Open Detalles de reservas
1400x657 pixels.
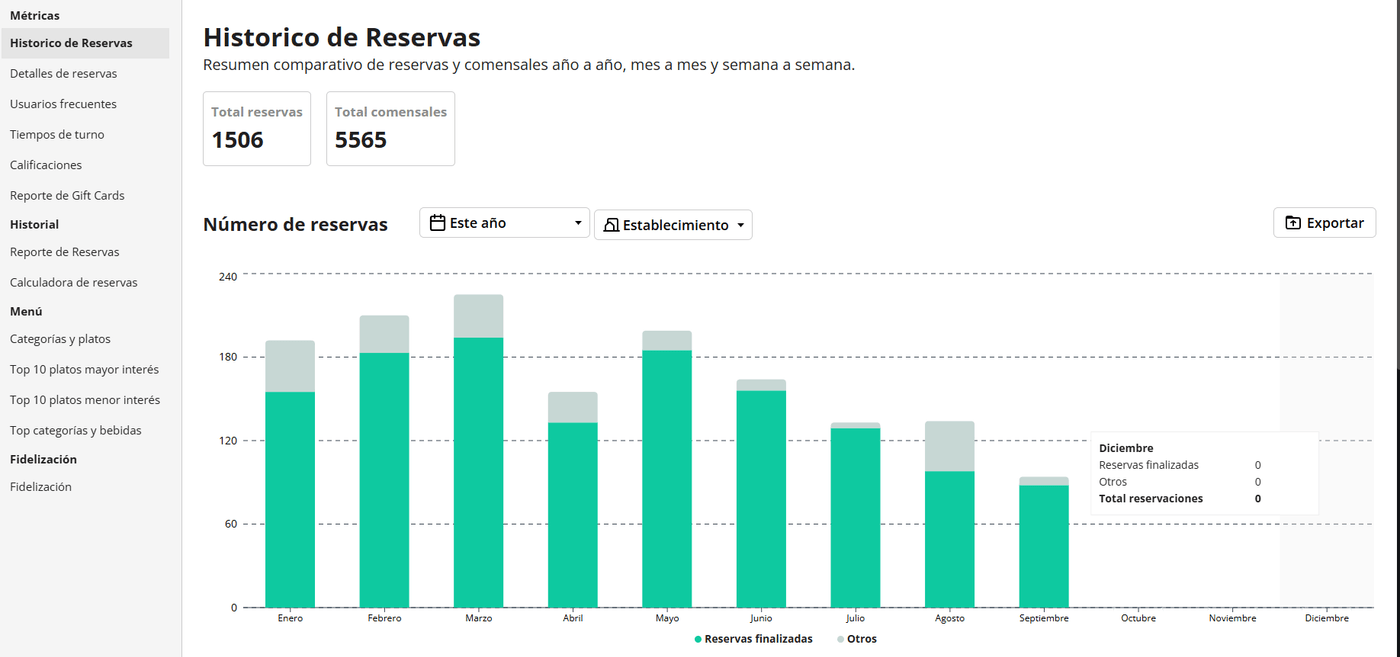(63, 74)
